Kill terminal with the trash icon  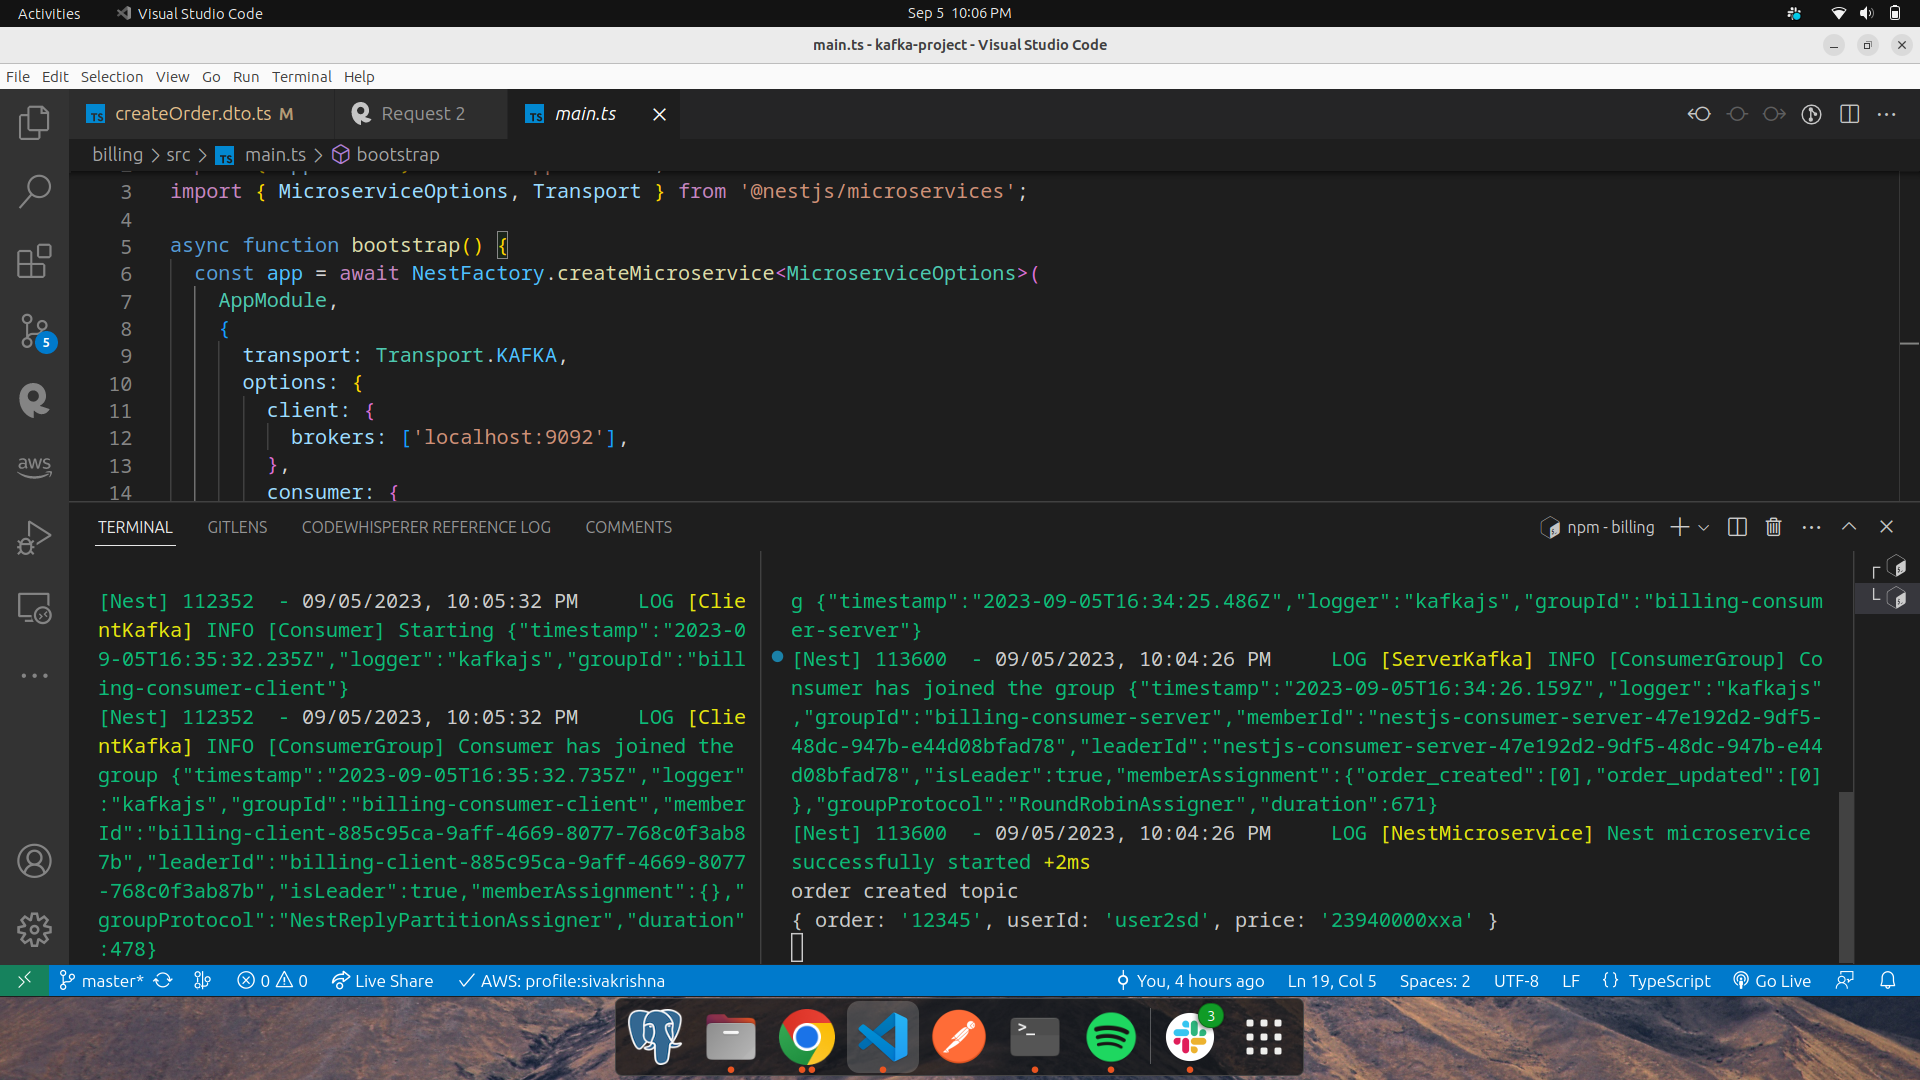1773,527
